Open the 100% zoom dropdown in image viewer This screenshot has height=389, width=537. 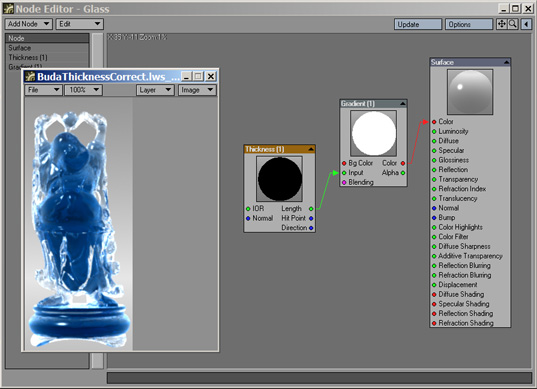[84, 90]
